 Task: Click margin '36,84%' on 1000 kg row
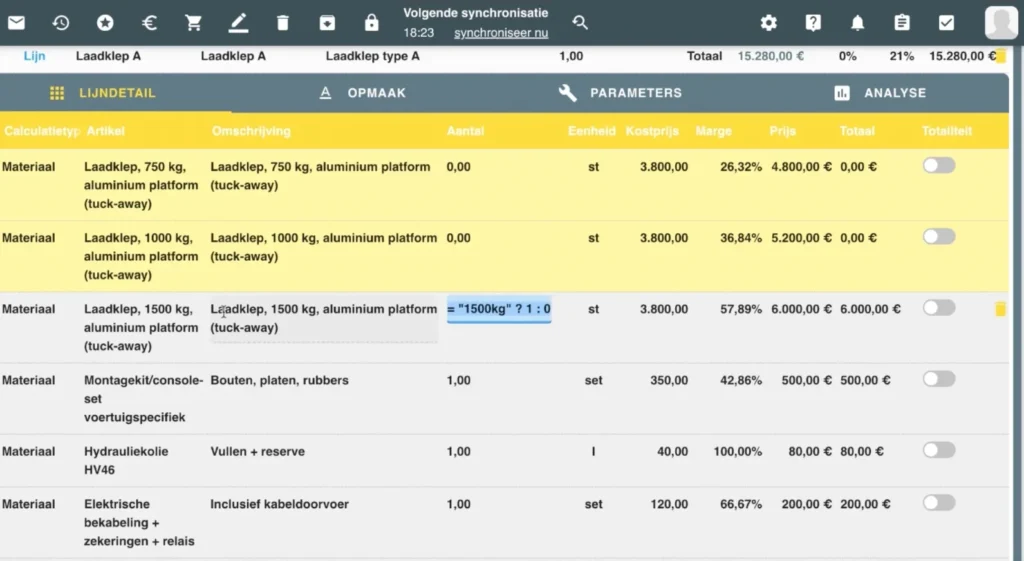(x=741, y=238)
